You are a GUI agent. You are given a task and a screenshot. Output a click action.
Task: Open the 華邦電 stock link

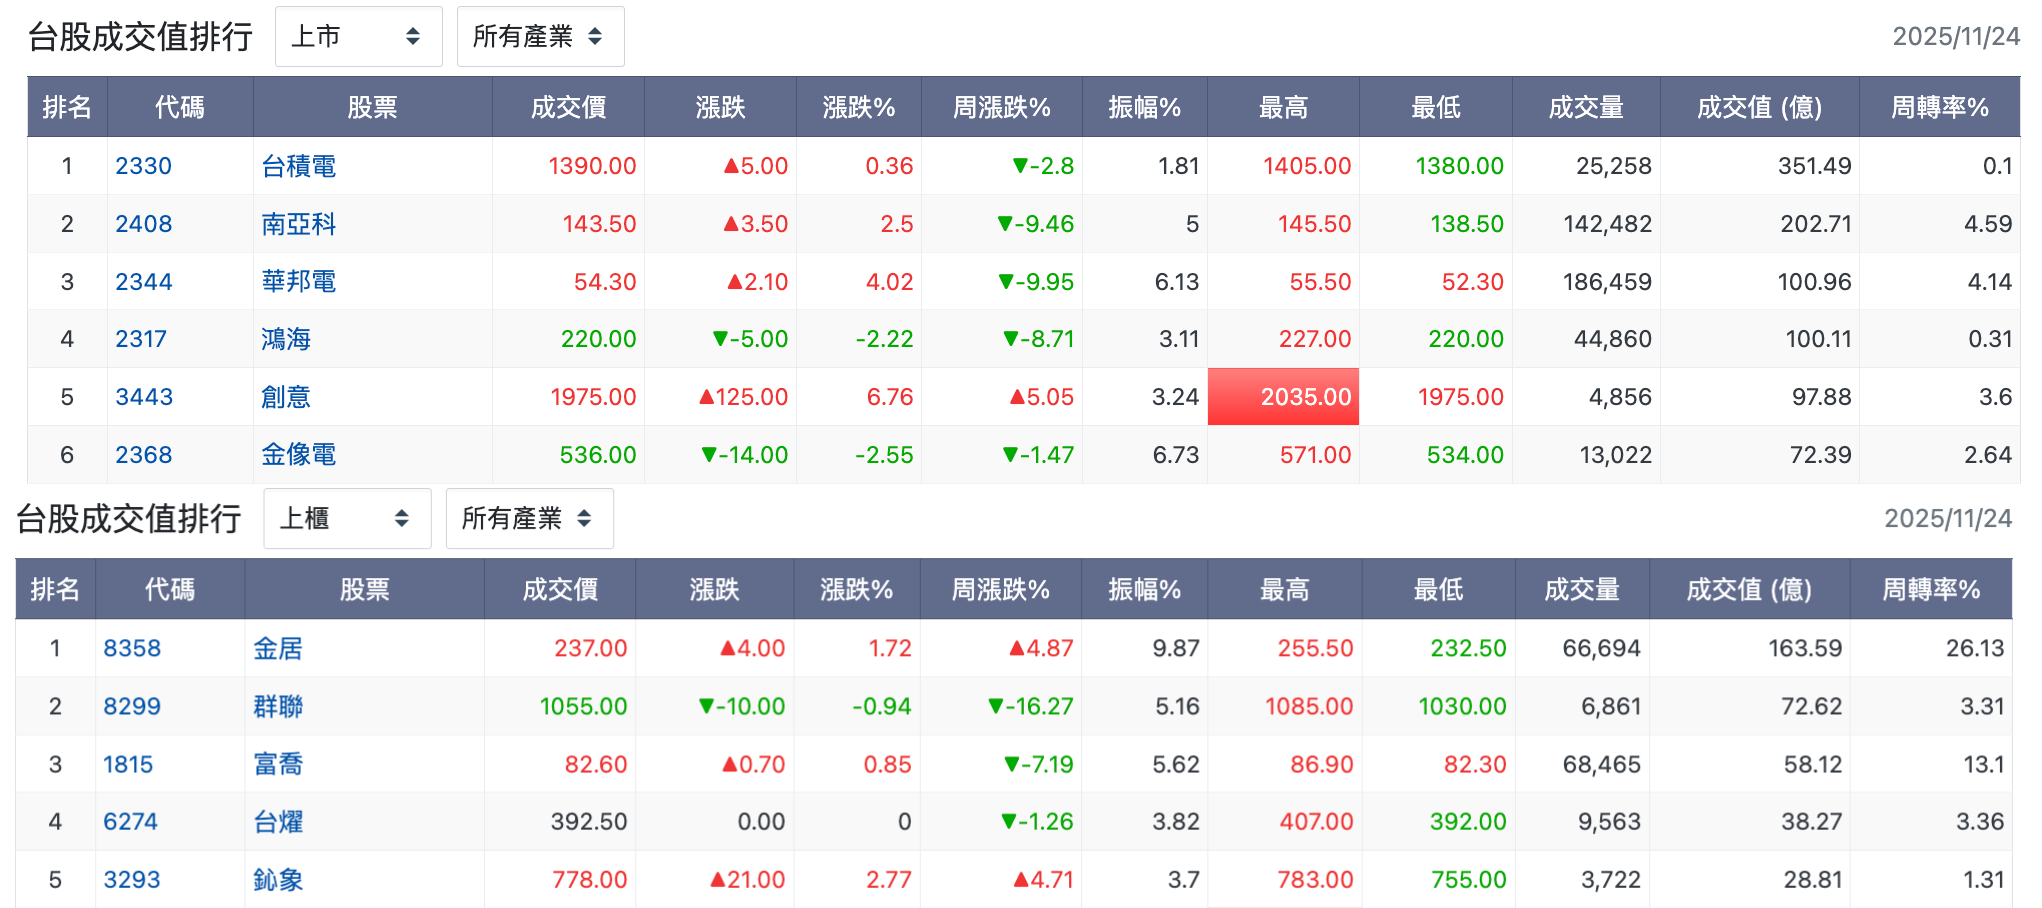point(298,282)
